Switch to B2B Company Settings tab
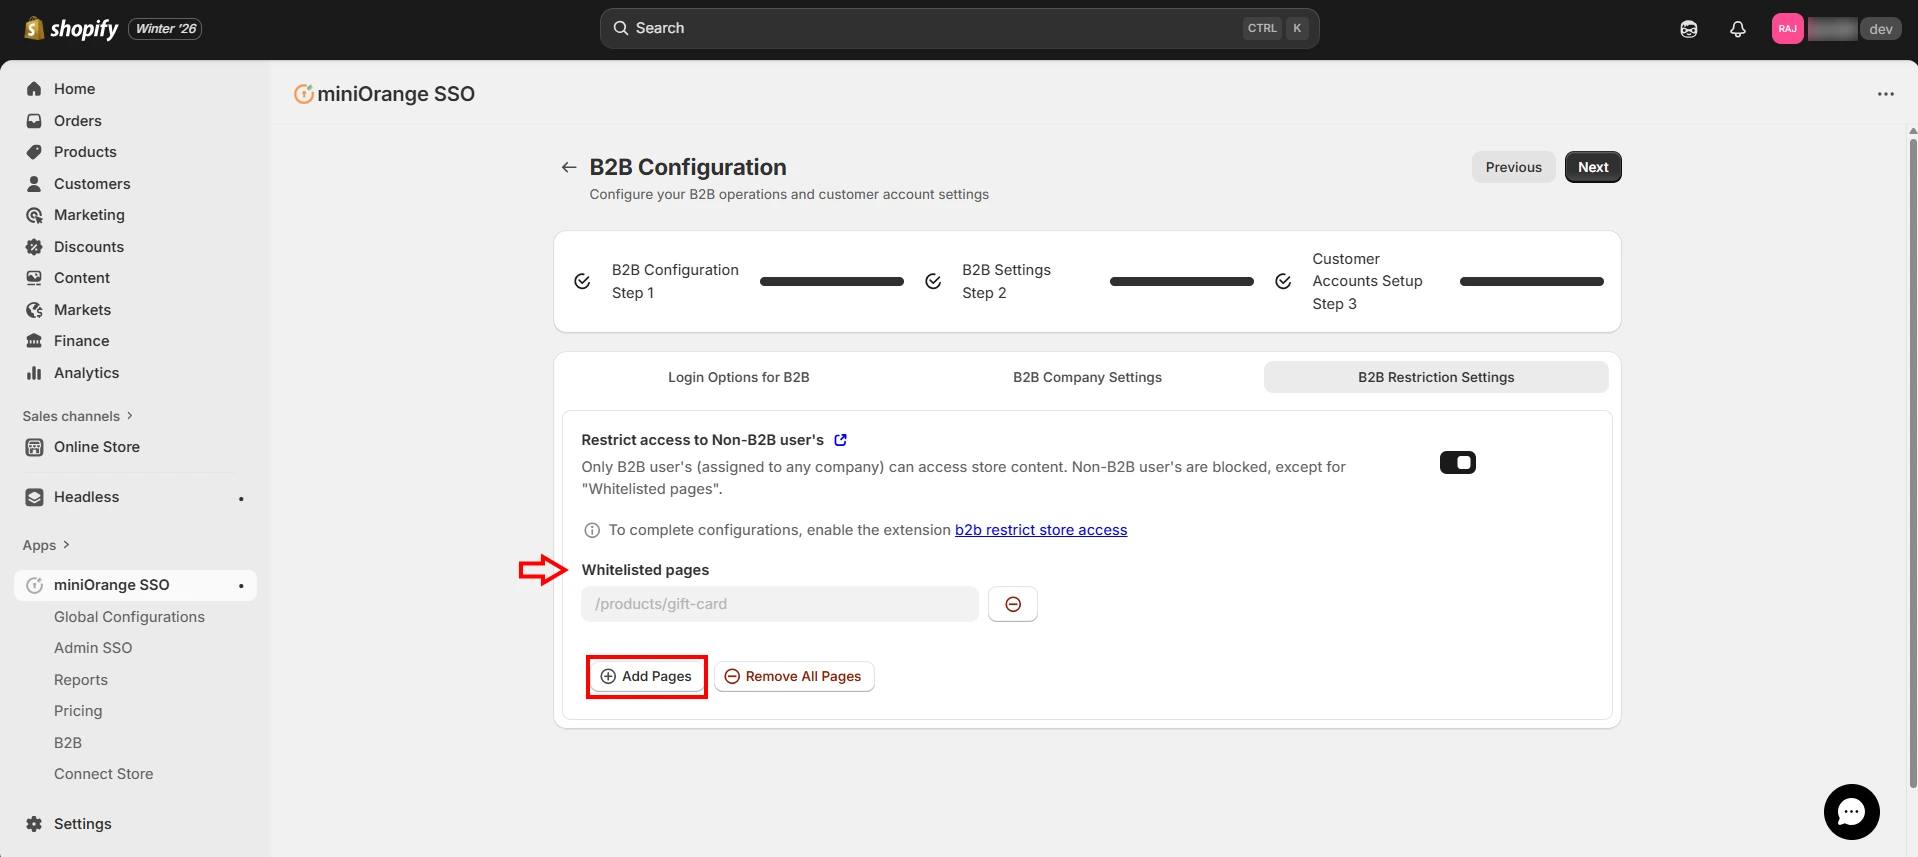1918x857 pixels. click(1087, 377)
